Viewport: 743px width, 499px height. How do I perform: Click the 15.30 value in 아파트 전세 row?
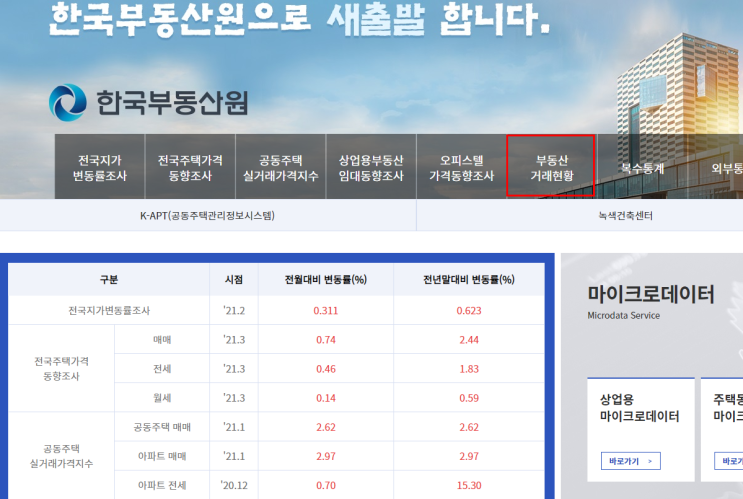469,485
